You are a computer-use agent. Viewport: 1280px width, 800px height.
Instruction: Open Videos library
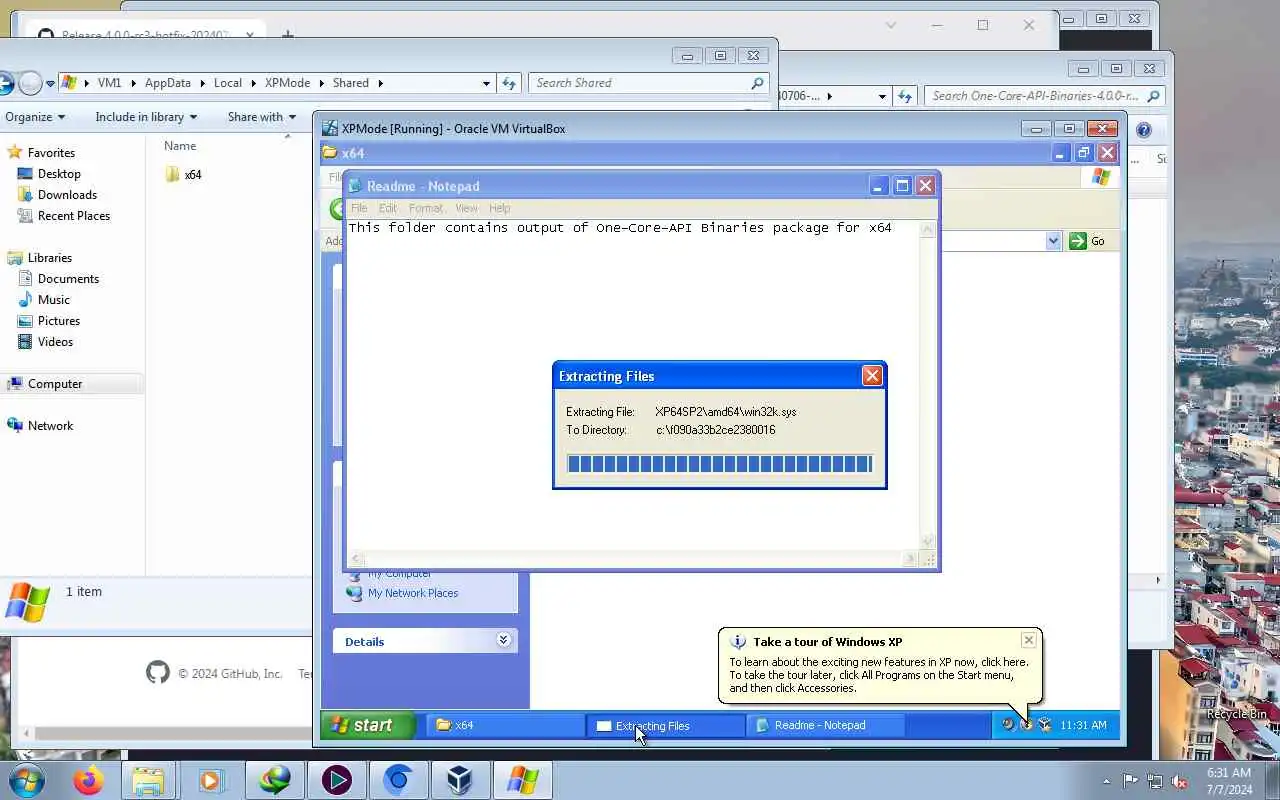click(x=55, y=342)
